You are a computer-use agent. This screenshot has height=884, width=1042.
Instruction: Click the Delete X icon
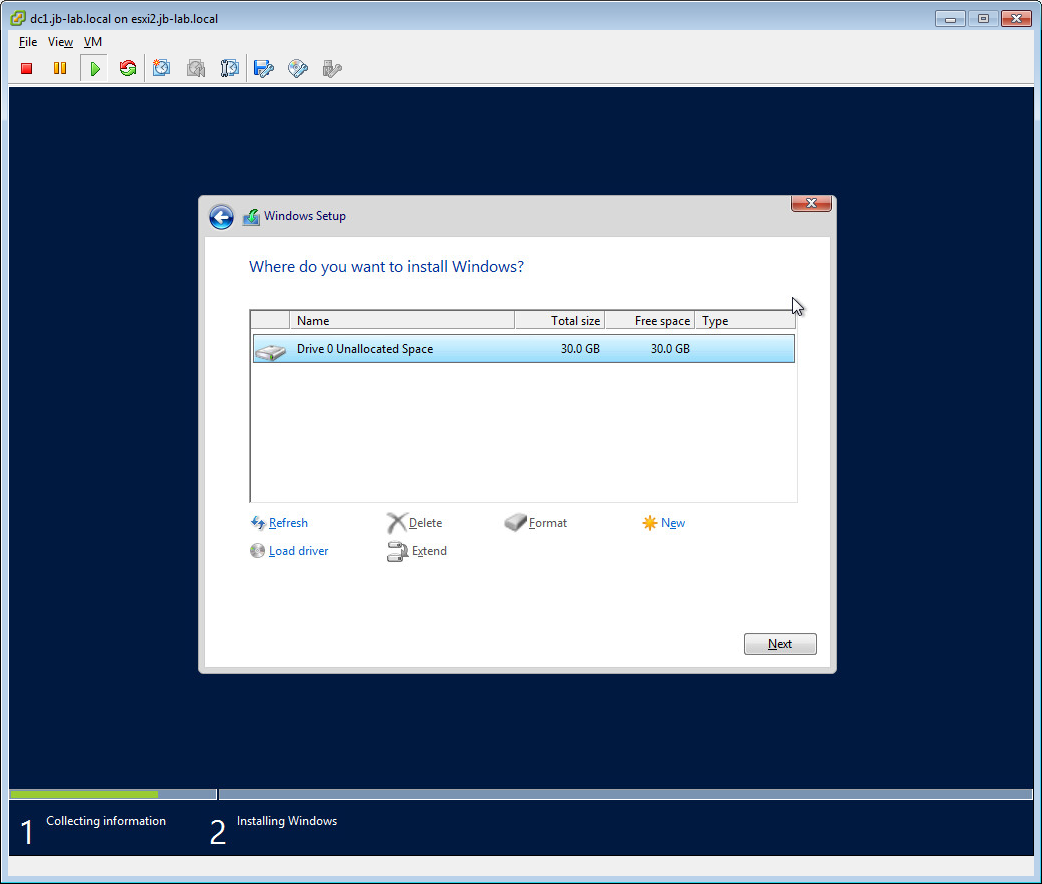(397, 523)
